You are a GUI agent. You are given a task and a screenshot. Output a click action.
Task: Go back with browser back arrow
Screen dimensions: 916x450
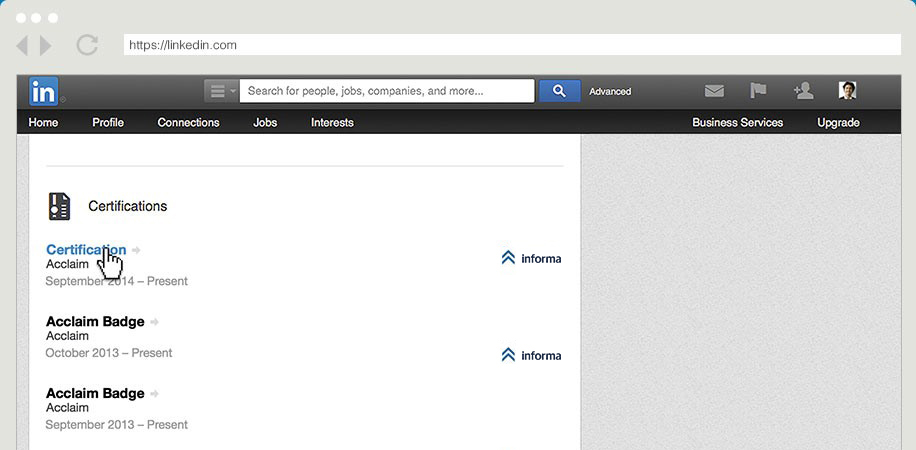click(22, 45)
